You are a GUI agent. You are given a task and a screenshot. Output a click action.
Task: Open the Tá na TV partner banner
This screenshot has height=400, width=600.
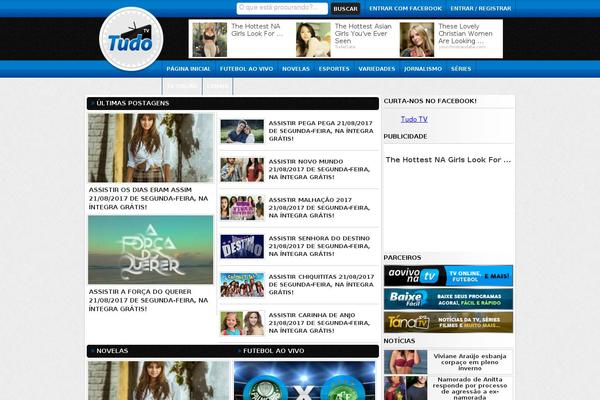[448, 322]
